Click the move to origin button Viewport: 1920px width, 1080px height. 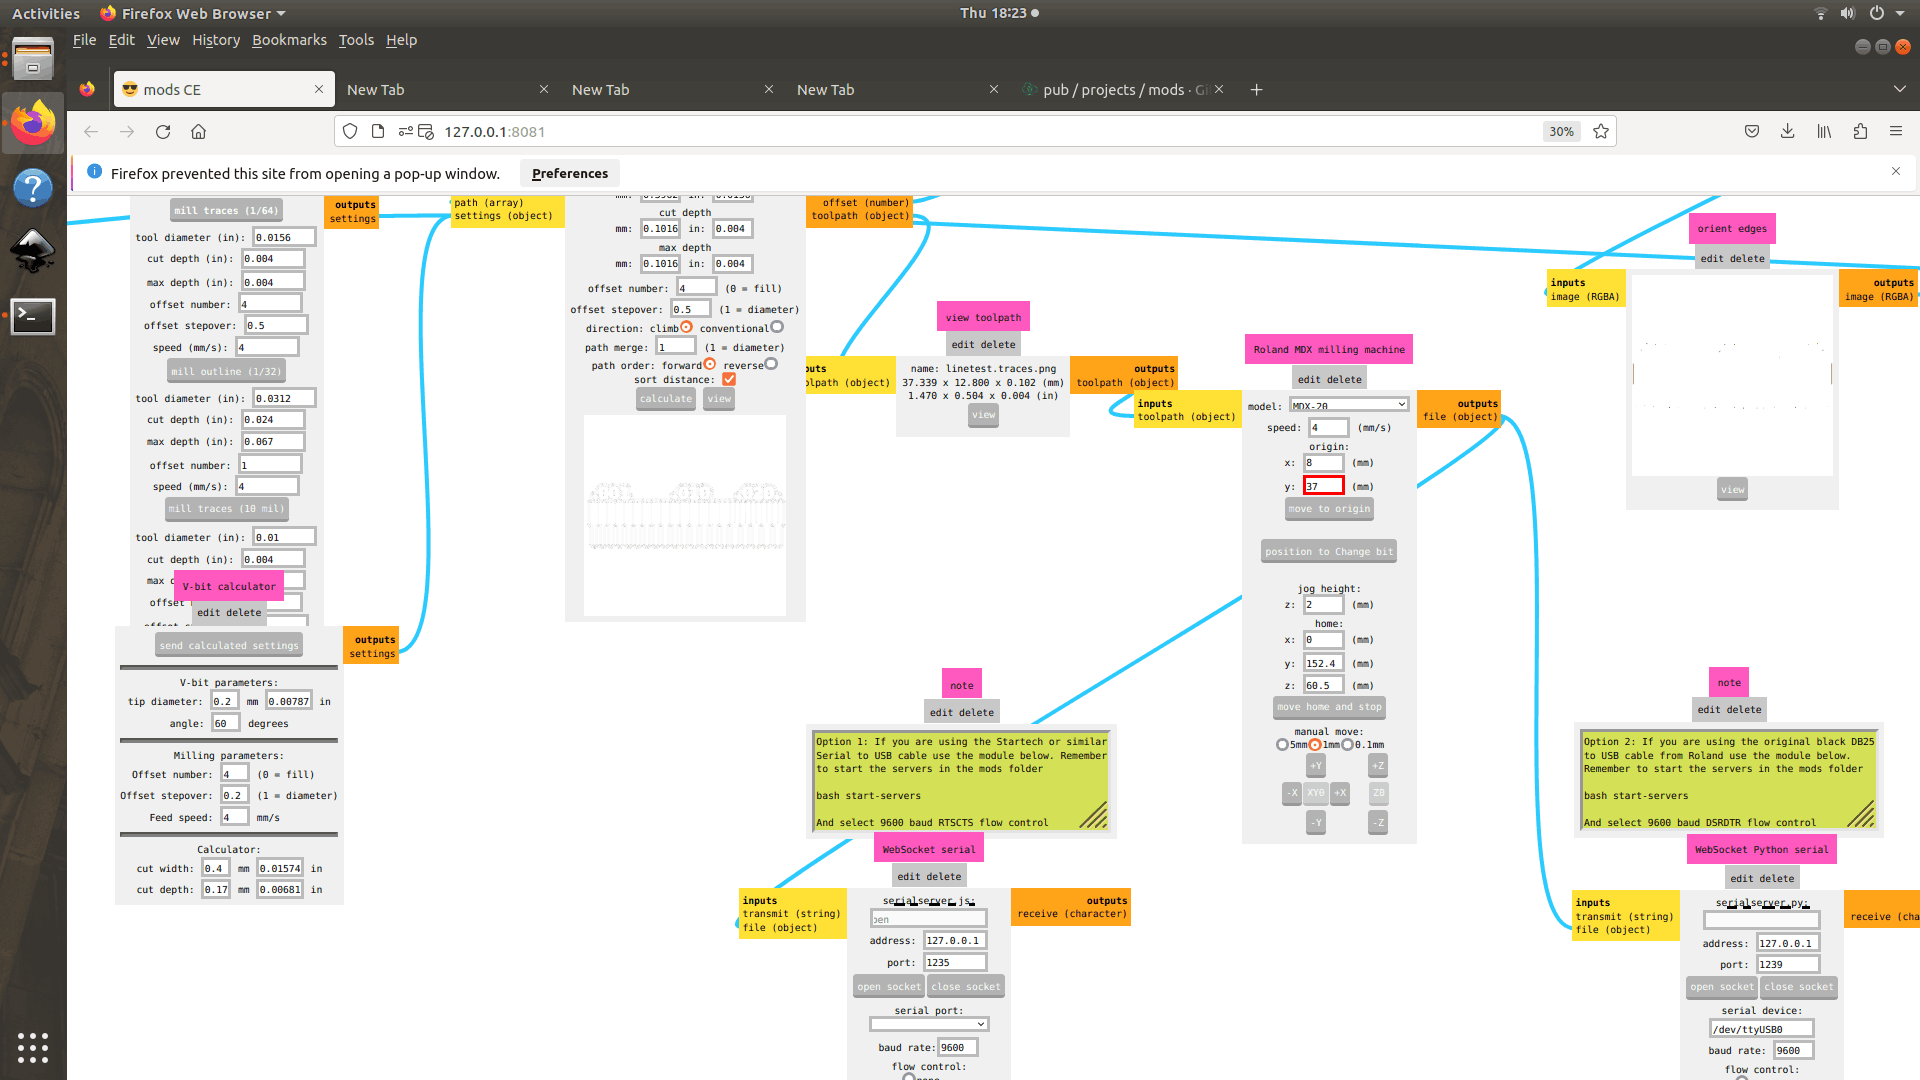pyautogui.click(x=1329, y=509)
